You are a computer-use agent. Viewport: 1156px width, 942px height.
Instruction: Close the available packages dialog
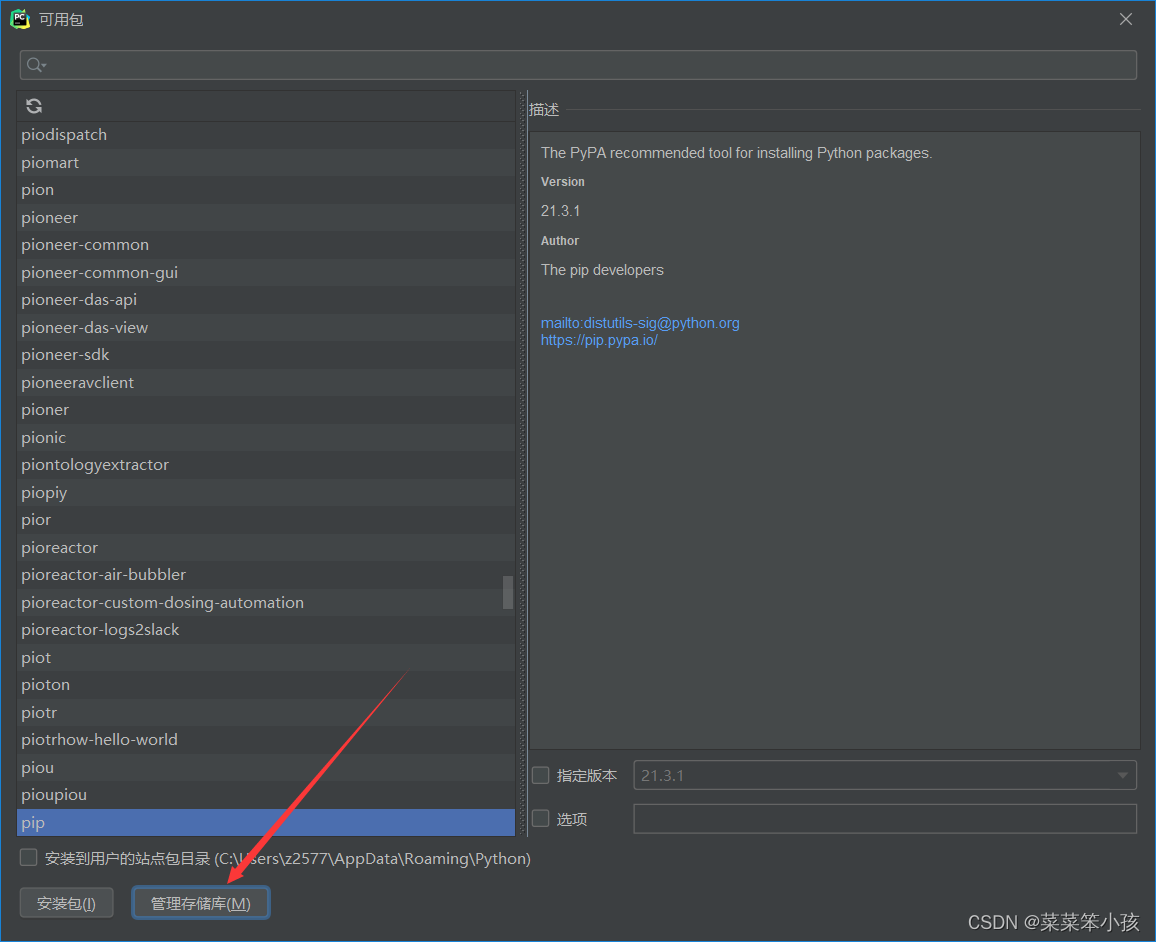click(x=1125, y=19)
